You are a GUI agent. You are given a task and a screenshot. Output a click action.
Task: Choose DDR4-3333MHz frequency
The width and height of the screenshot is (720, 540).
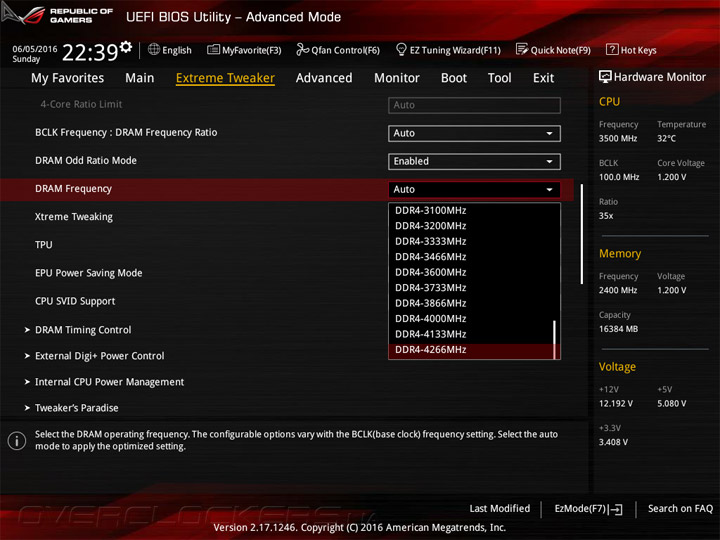point(471,242)
